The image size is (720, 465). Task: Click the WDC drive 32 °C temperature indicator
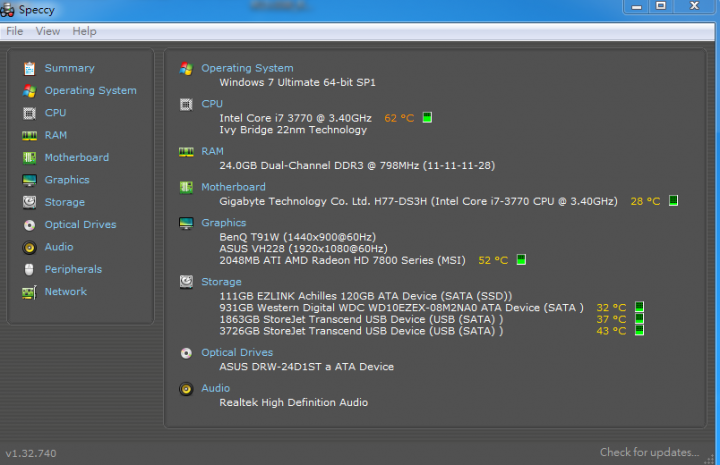coord(639,307)
